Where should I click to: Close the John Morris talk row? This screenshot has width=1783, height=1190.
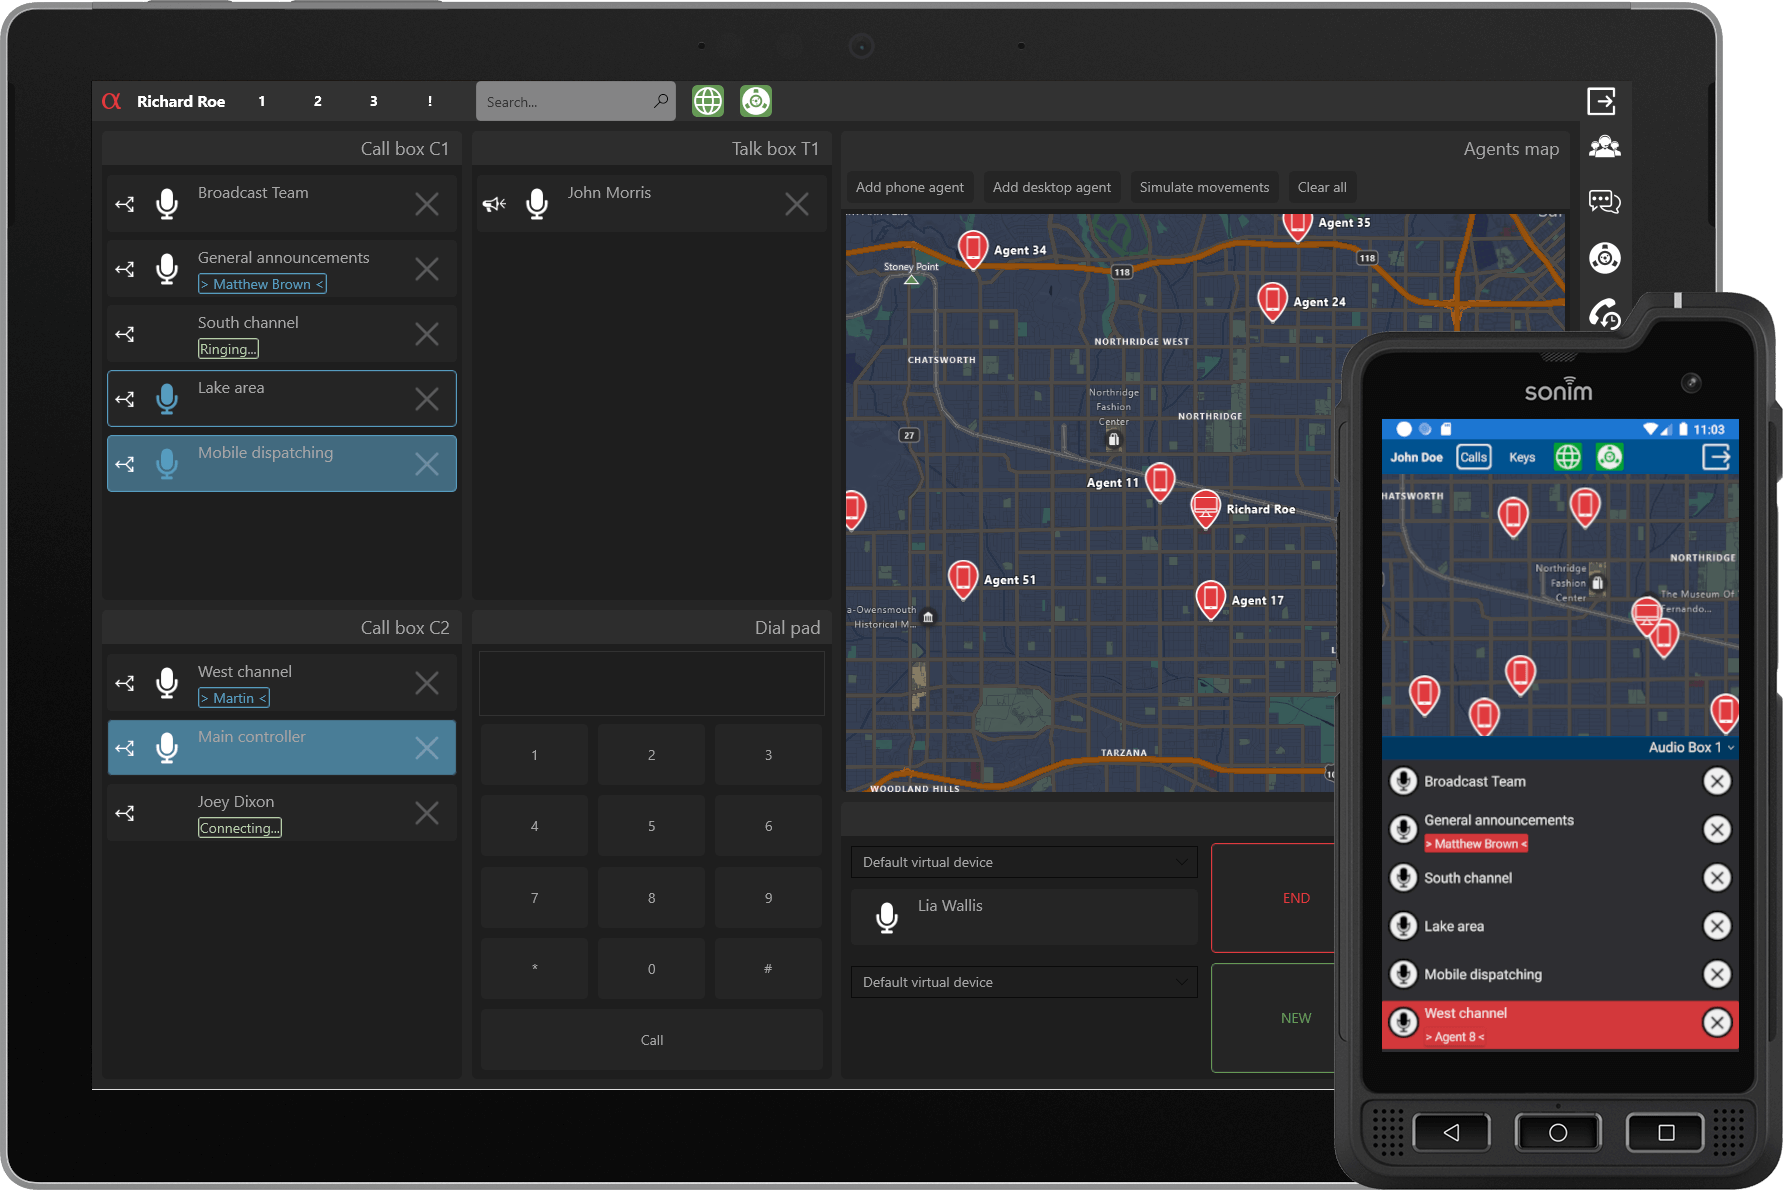point(797,204)
